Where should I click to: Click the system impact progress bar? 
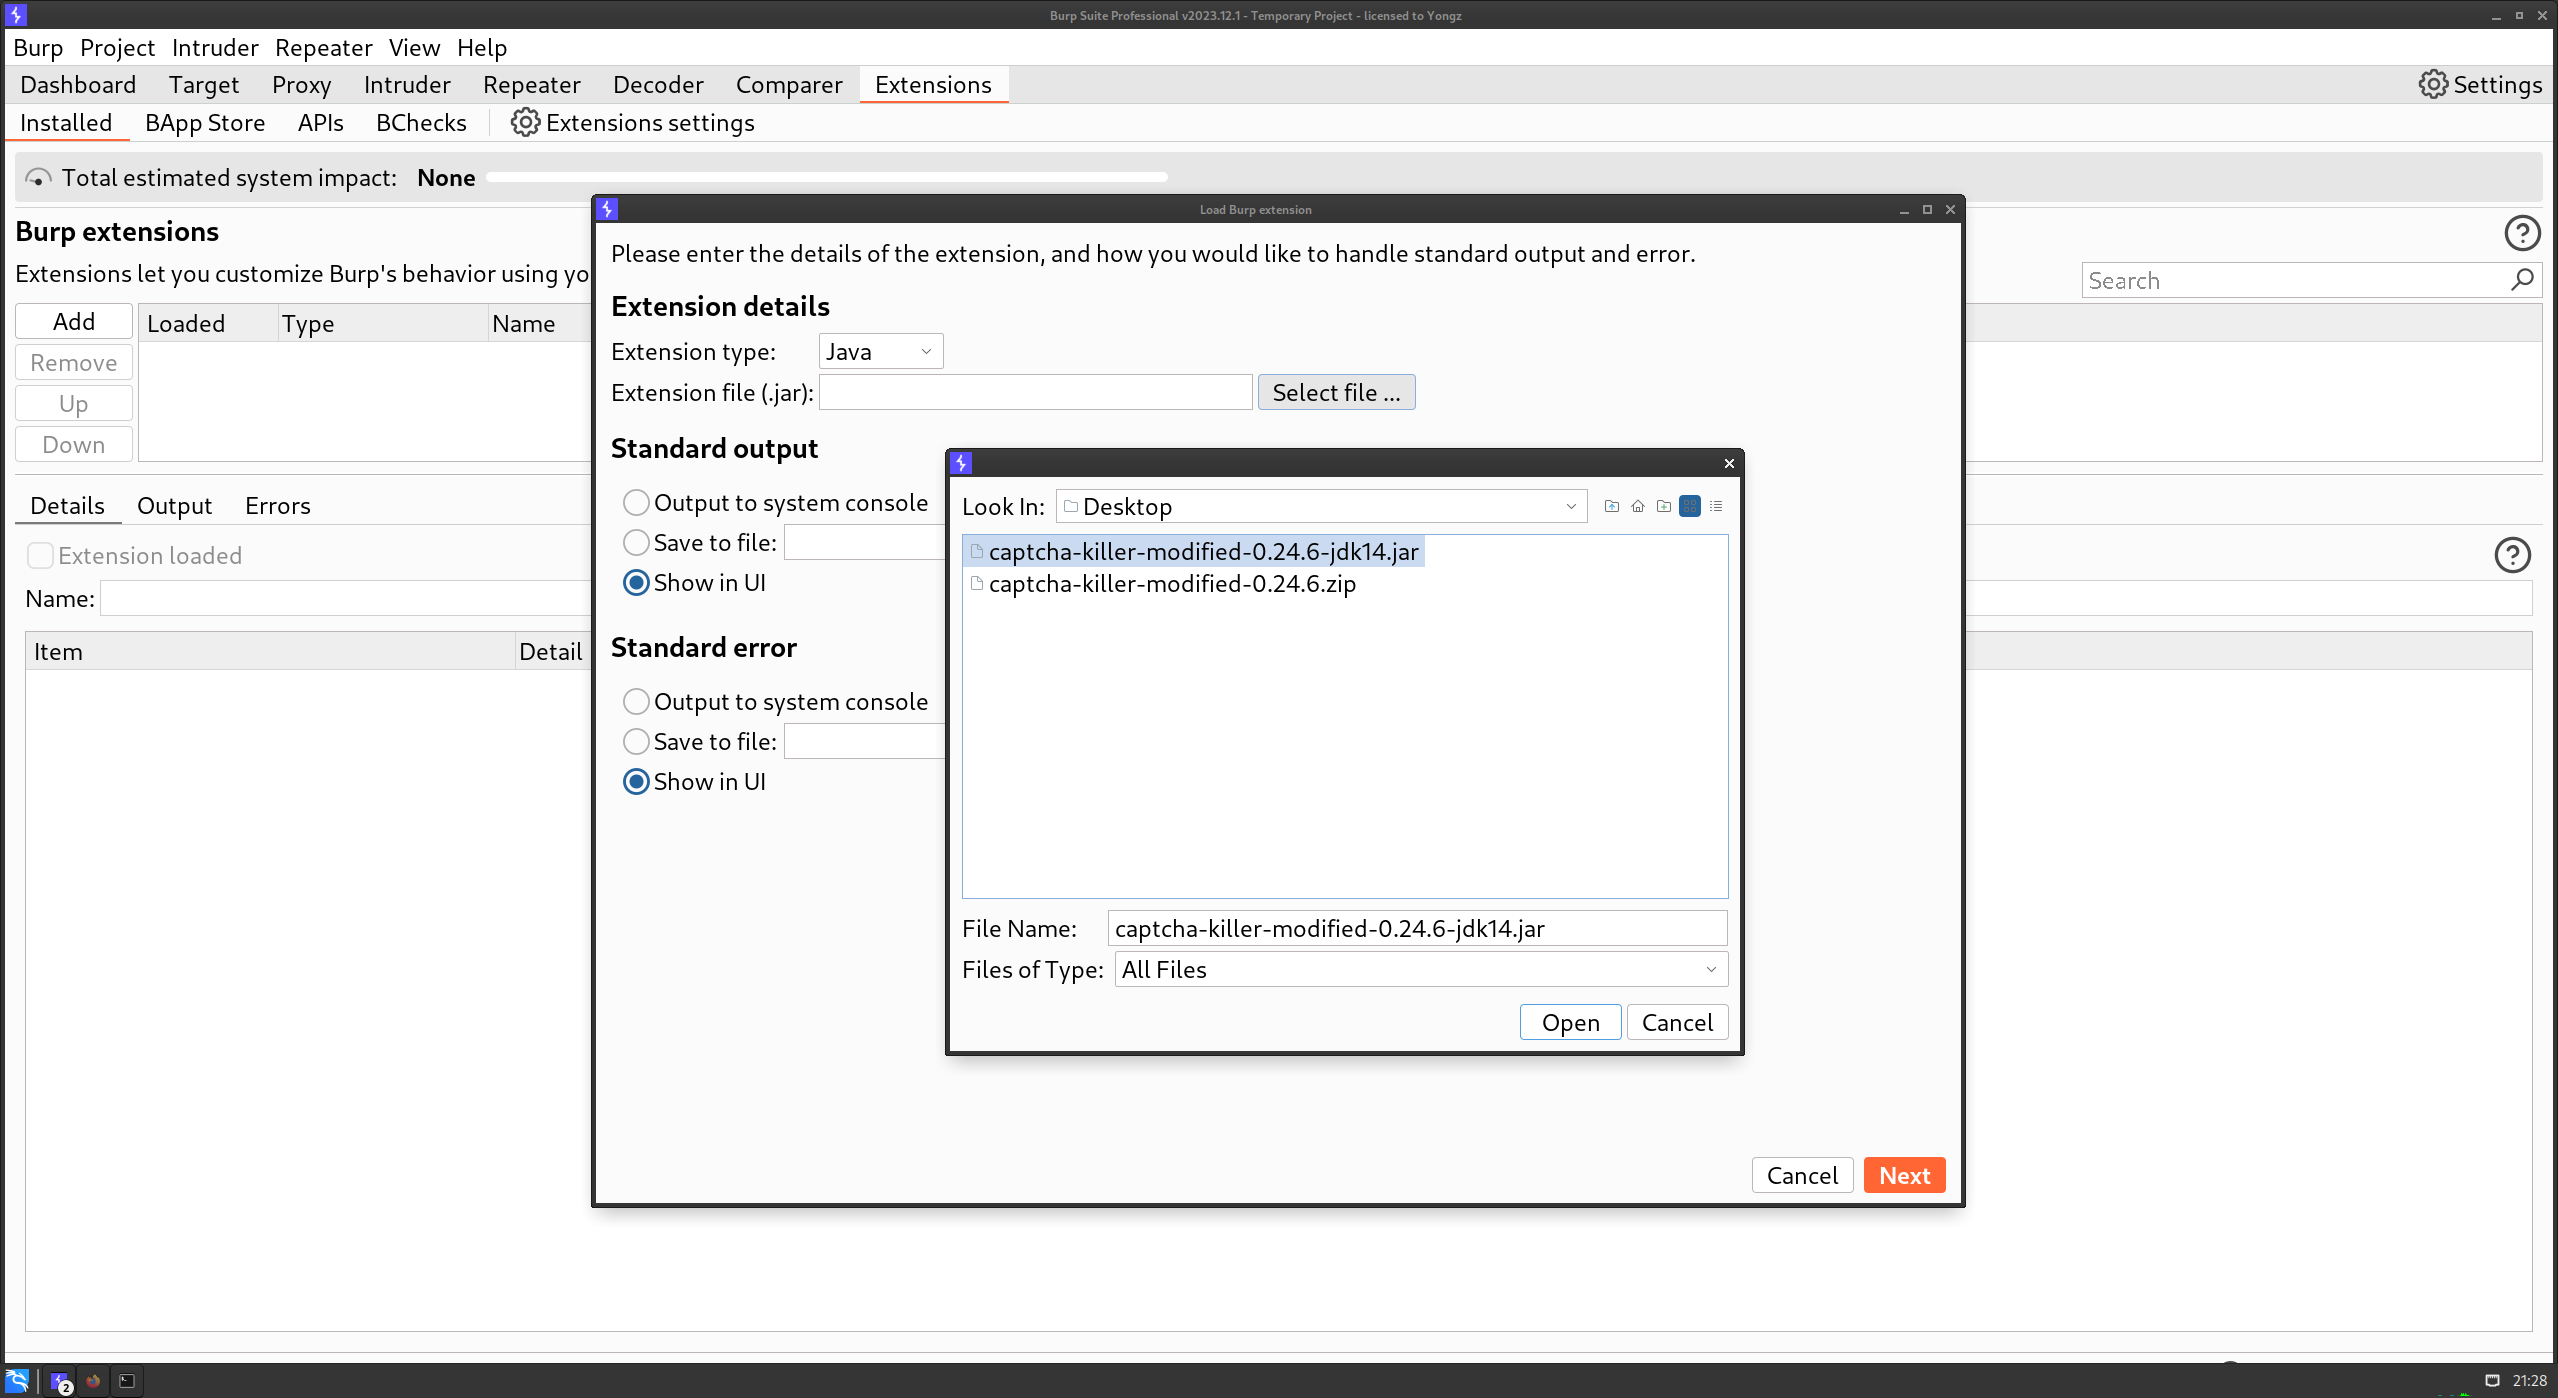(827, 177)
